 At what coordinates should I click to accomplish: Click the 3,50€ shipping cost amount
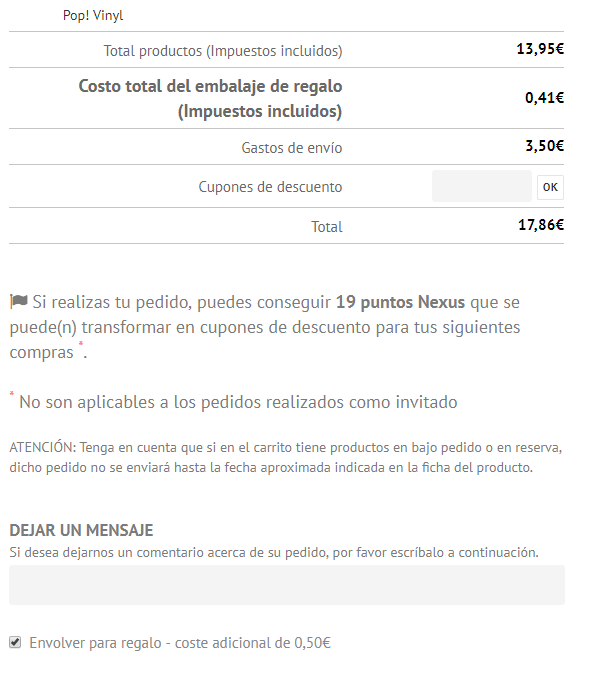[544, 146]
